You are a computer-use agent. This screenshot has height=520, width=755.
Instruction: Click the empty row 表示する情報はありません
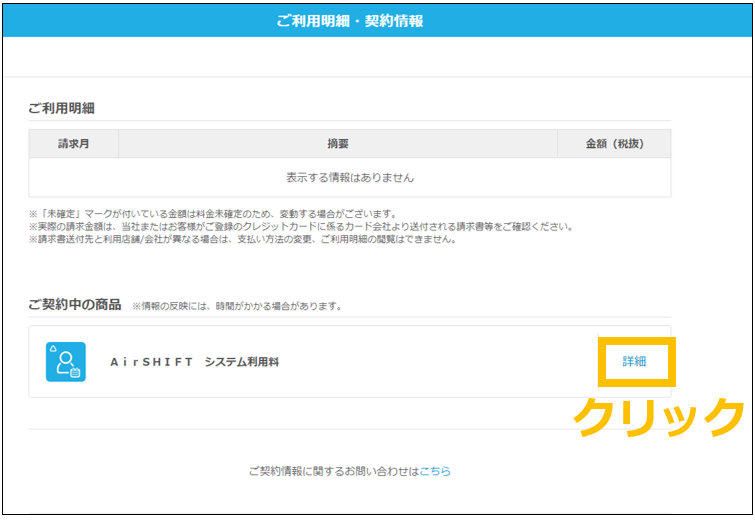[x=349, y=178]
